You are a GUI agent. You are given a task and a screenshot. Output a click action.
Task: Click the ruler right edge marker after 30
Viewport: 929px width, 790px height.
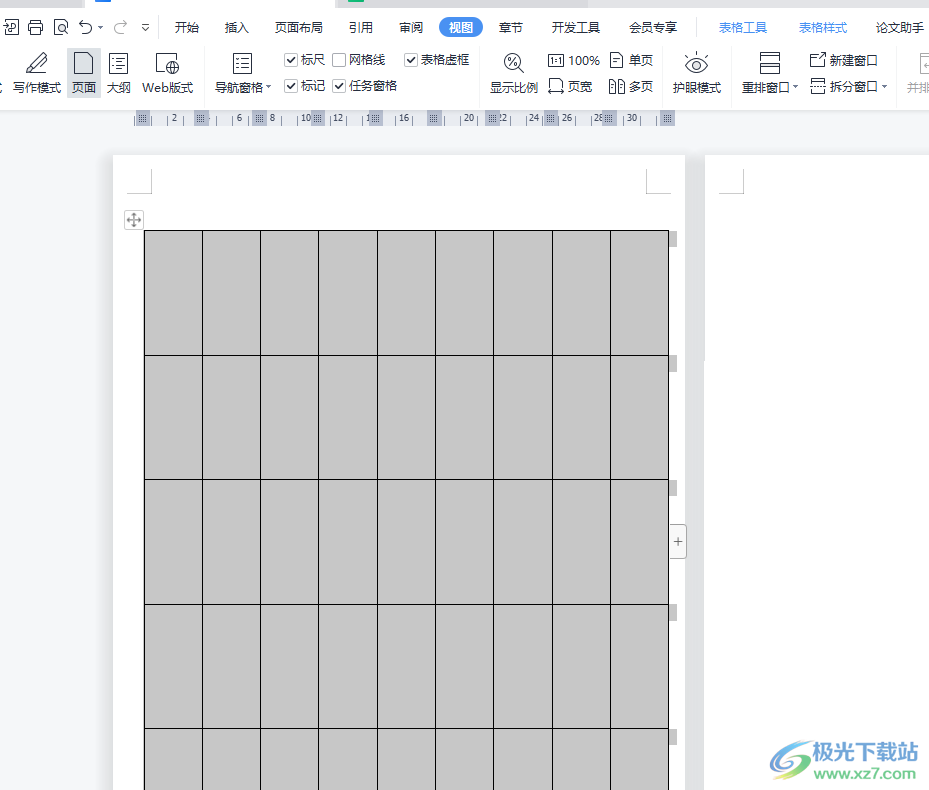pos(668,119)
